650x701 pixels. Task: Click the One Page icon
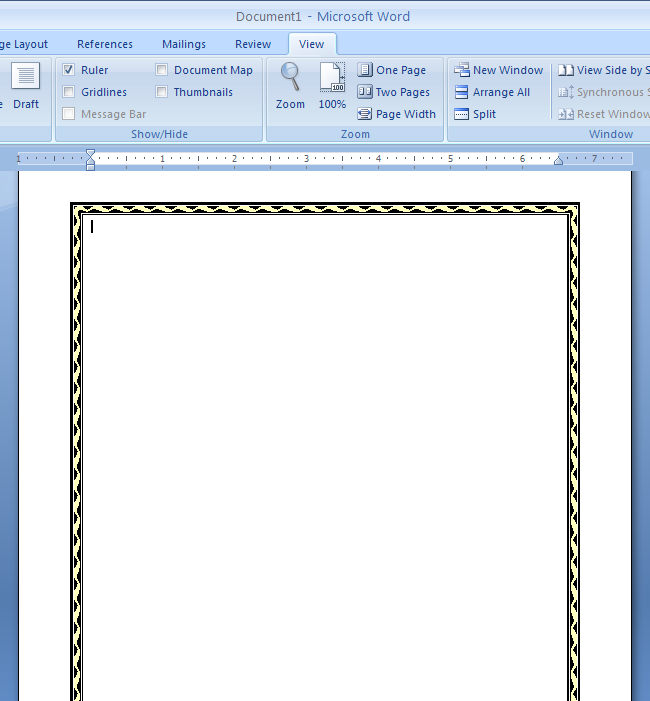point(365,70)
